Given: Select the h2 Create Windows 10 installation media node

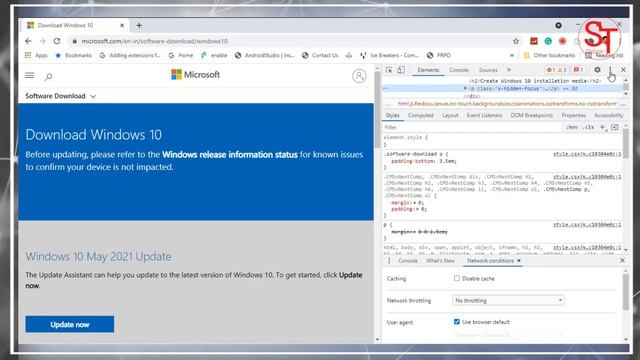Looking at the screenshot, I should pyautogui.click(x=535, y=81).
